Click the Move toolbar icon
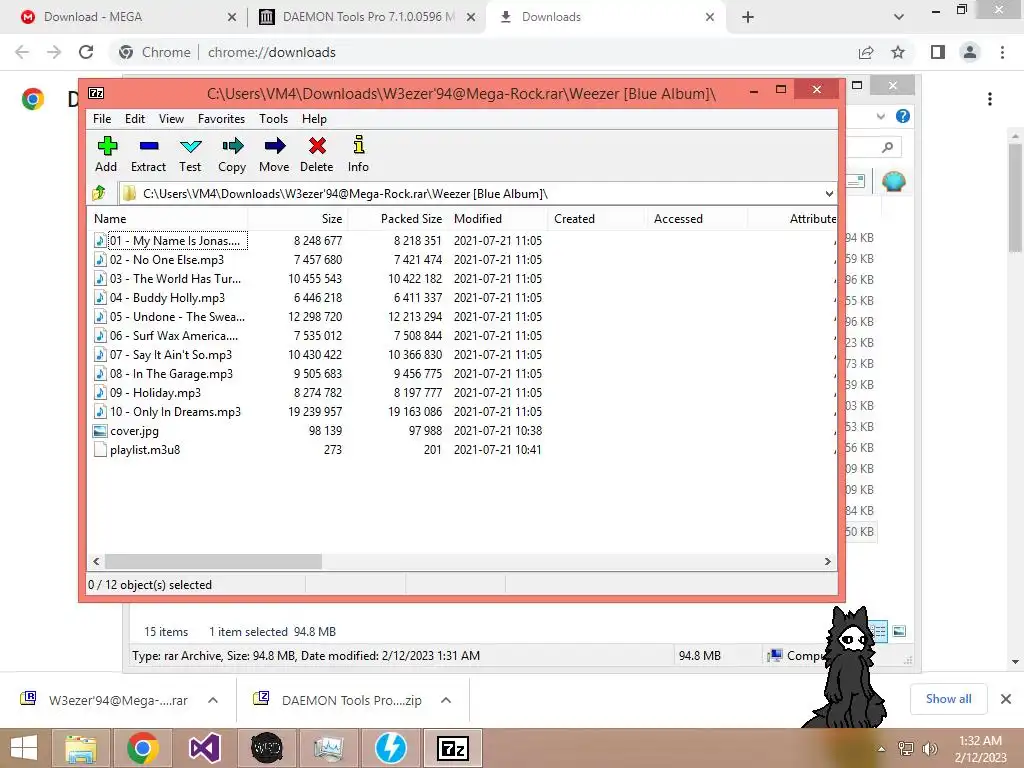This screenshot has width=1024, height=768. pos(274,146)
